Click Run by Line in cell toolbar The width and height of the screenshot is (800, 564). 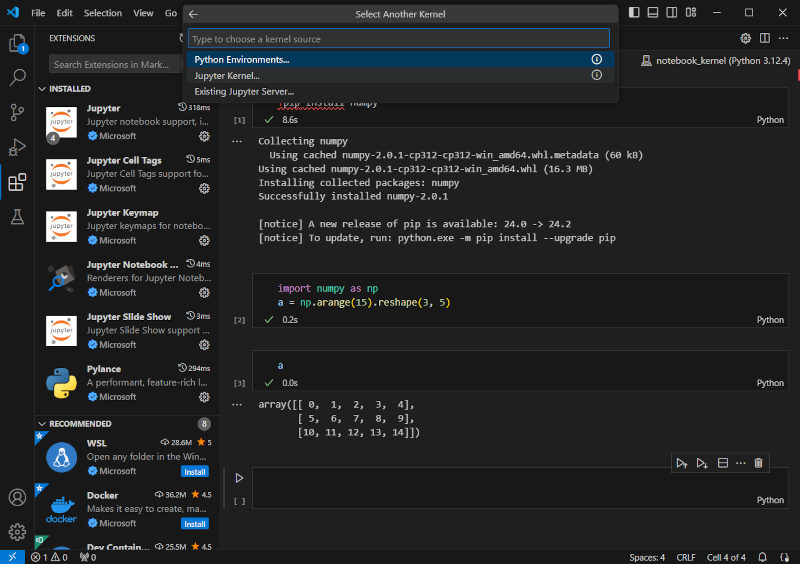(x=682, y=463)
